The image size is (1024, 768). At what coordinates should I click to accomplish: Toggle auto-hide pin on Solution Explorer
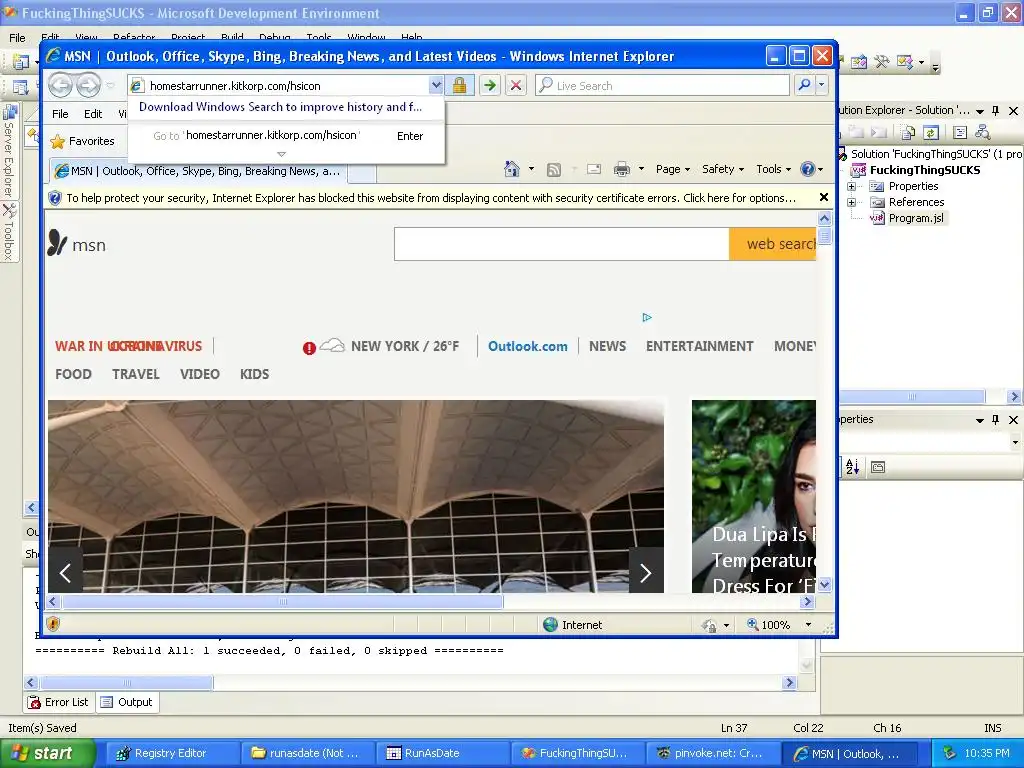[995, 111]
